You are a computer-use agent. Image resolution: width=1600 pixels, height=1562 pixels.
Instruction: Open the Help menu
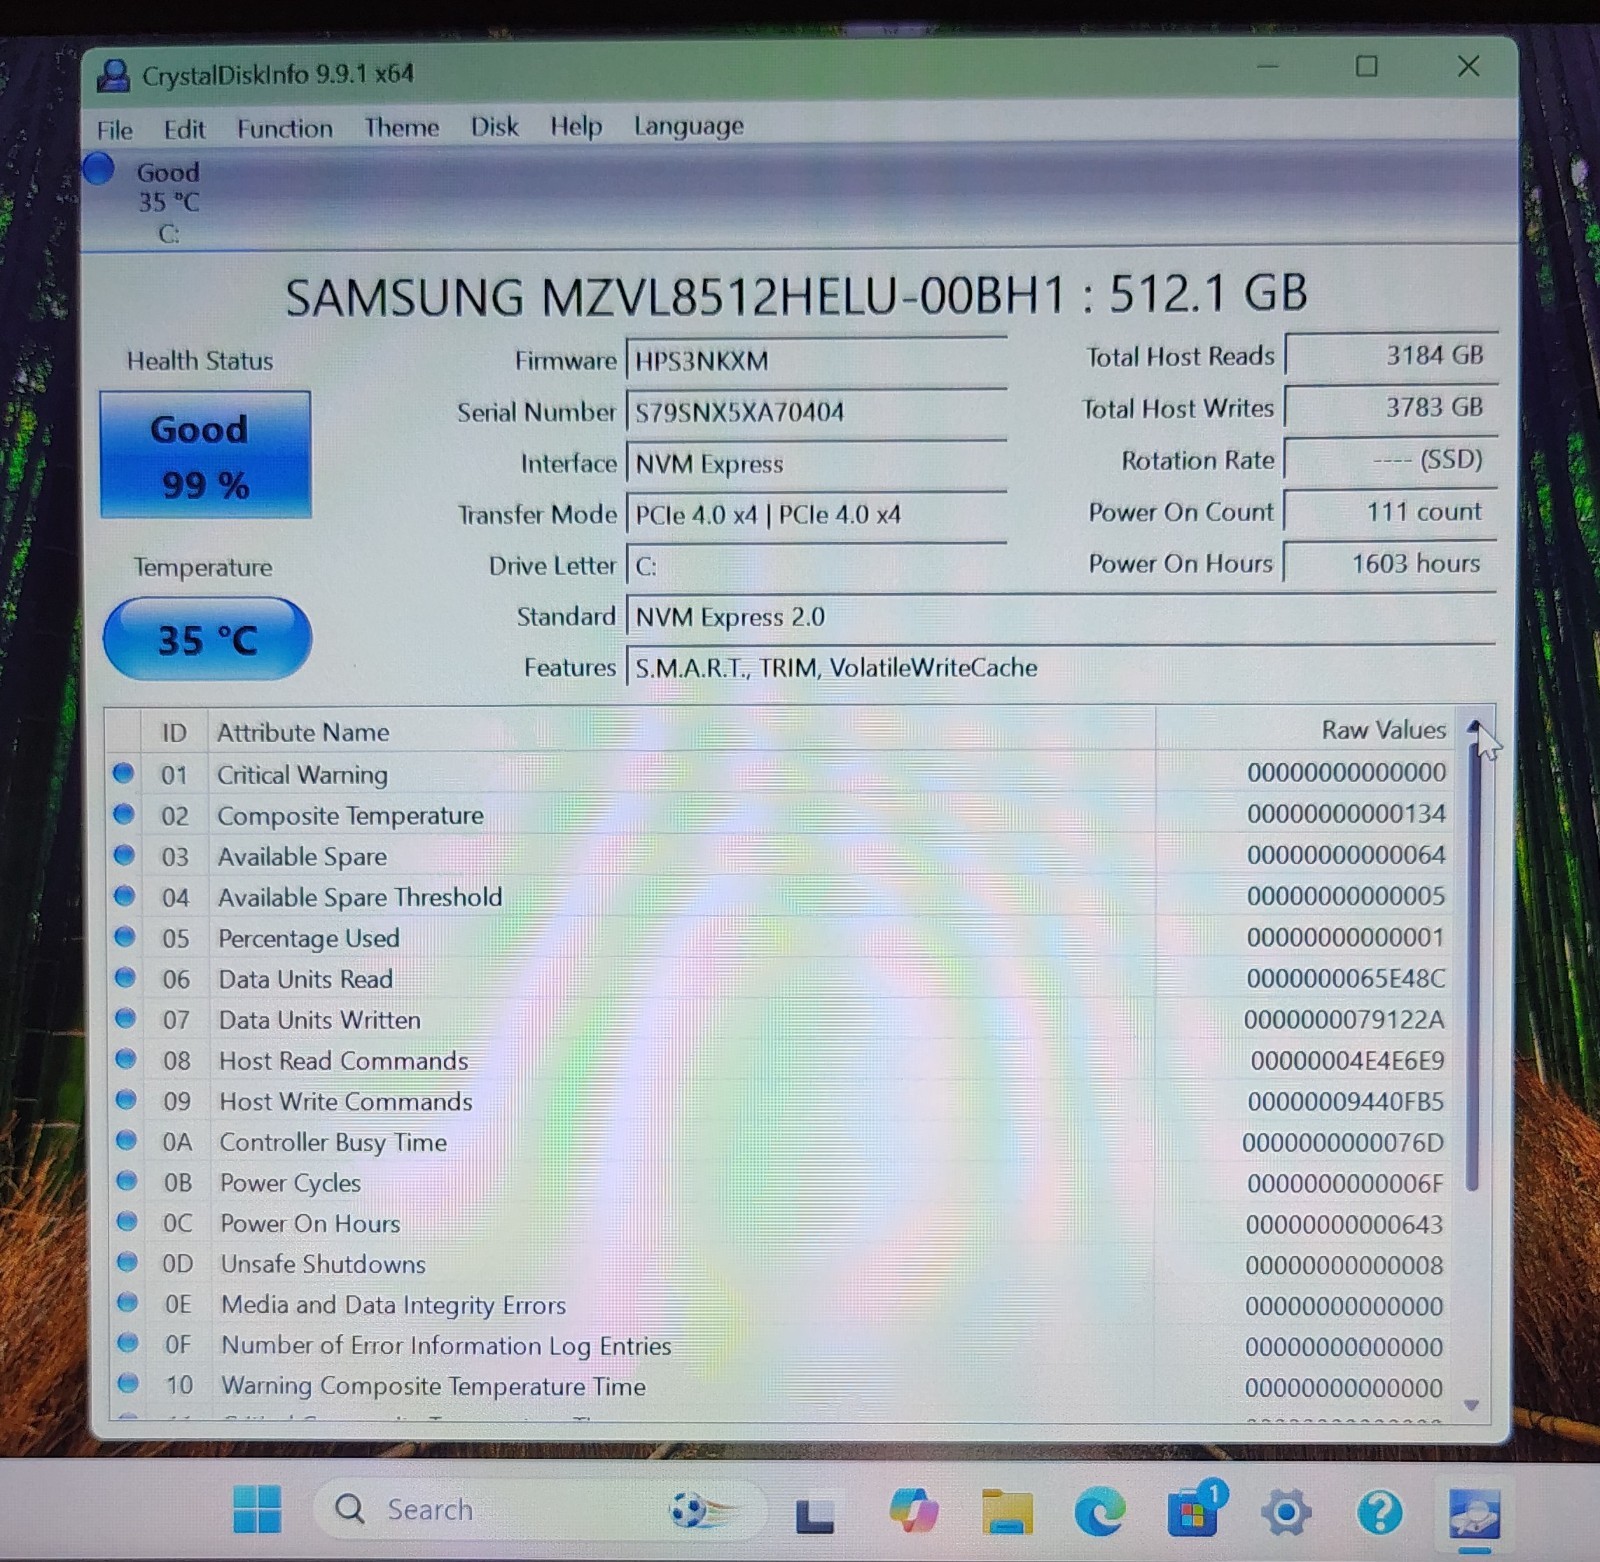click(576, 126)
